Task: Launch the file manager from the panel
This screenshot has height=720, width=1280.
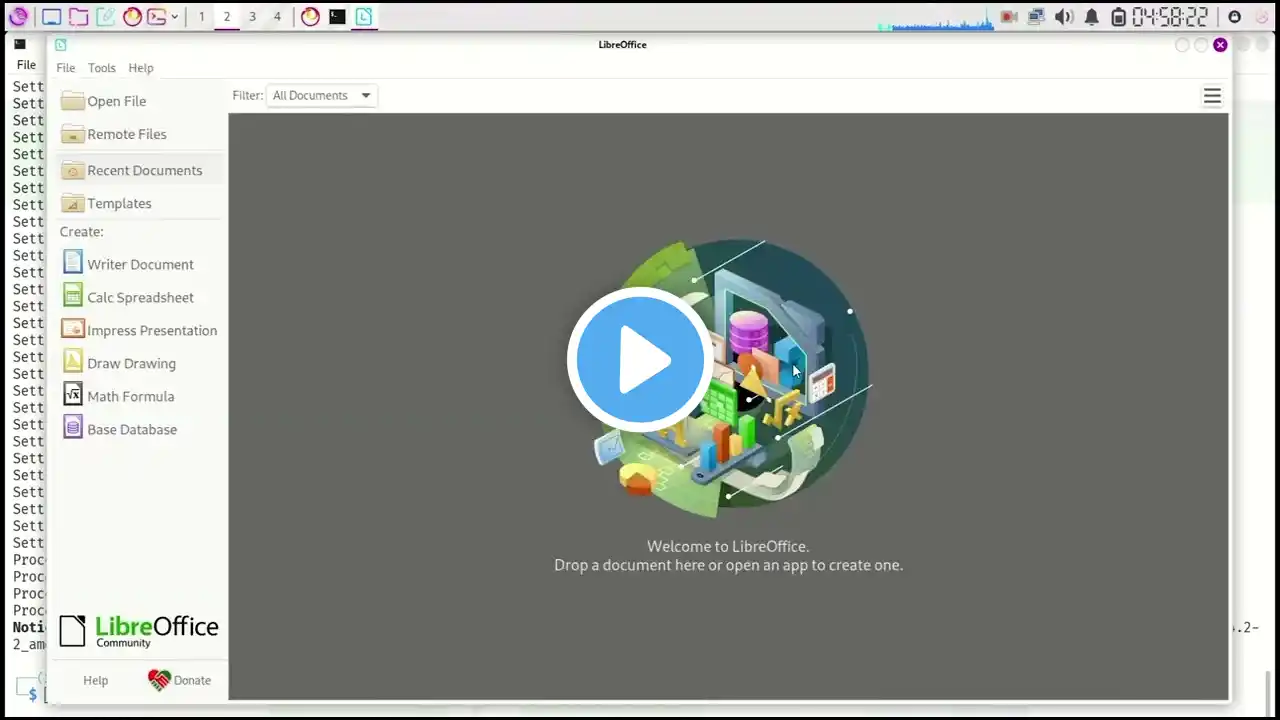Action: (x=78, y=16)
